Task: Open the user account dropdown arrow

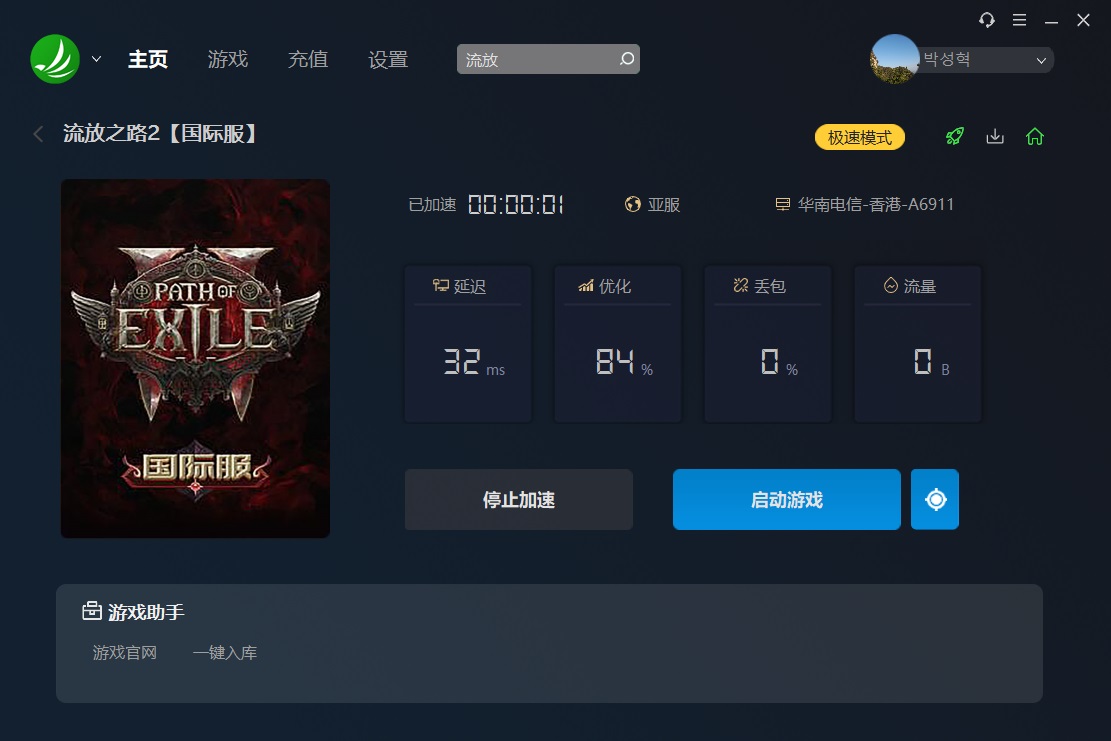Action: point(1041,60)
